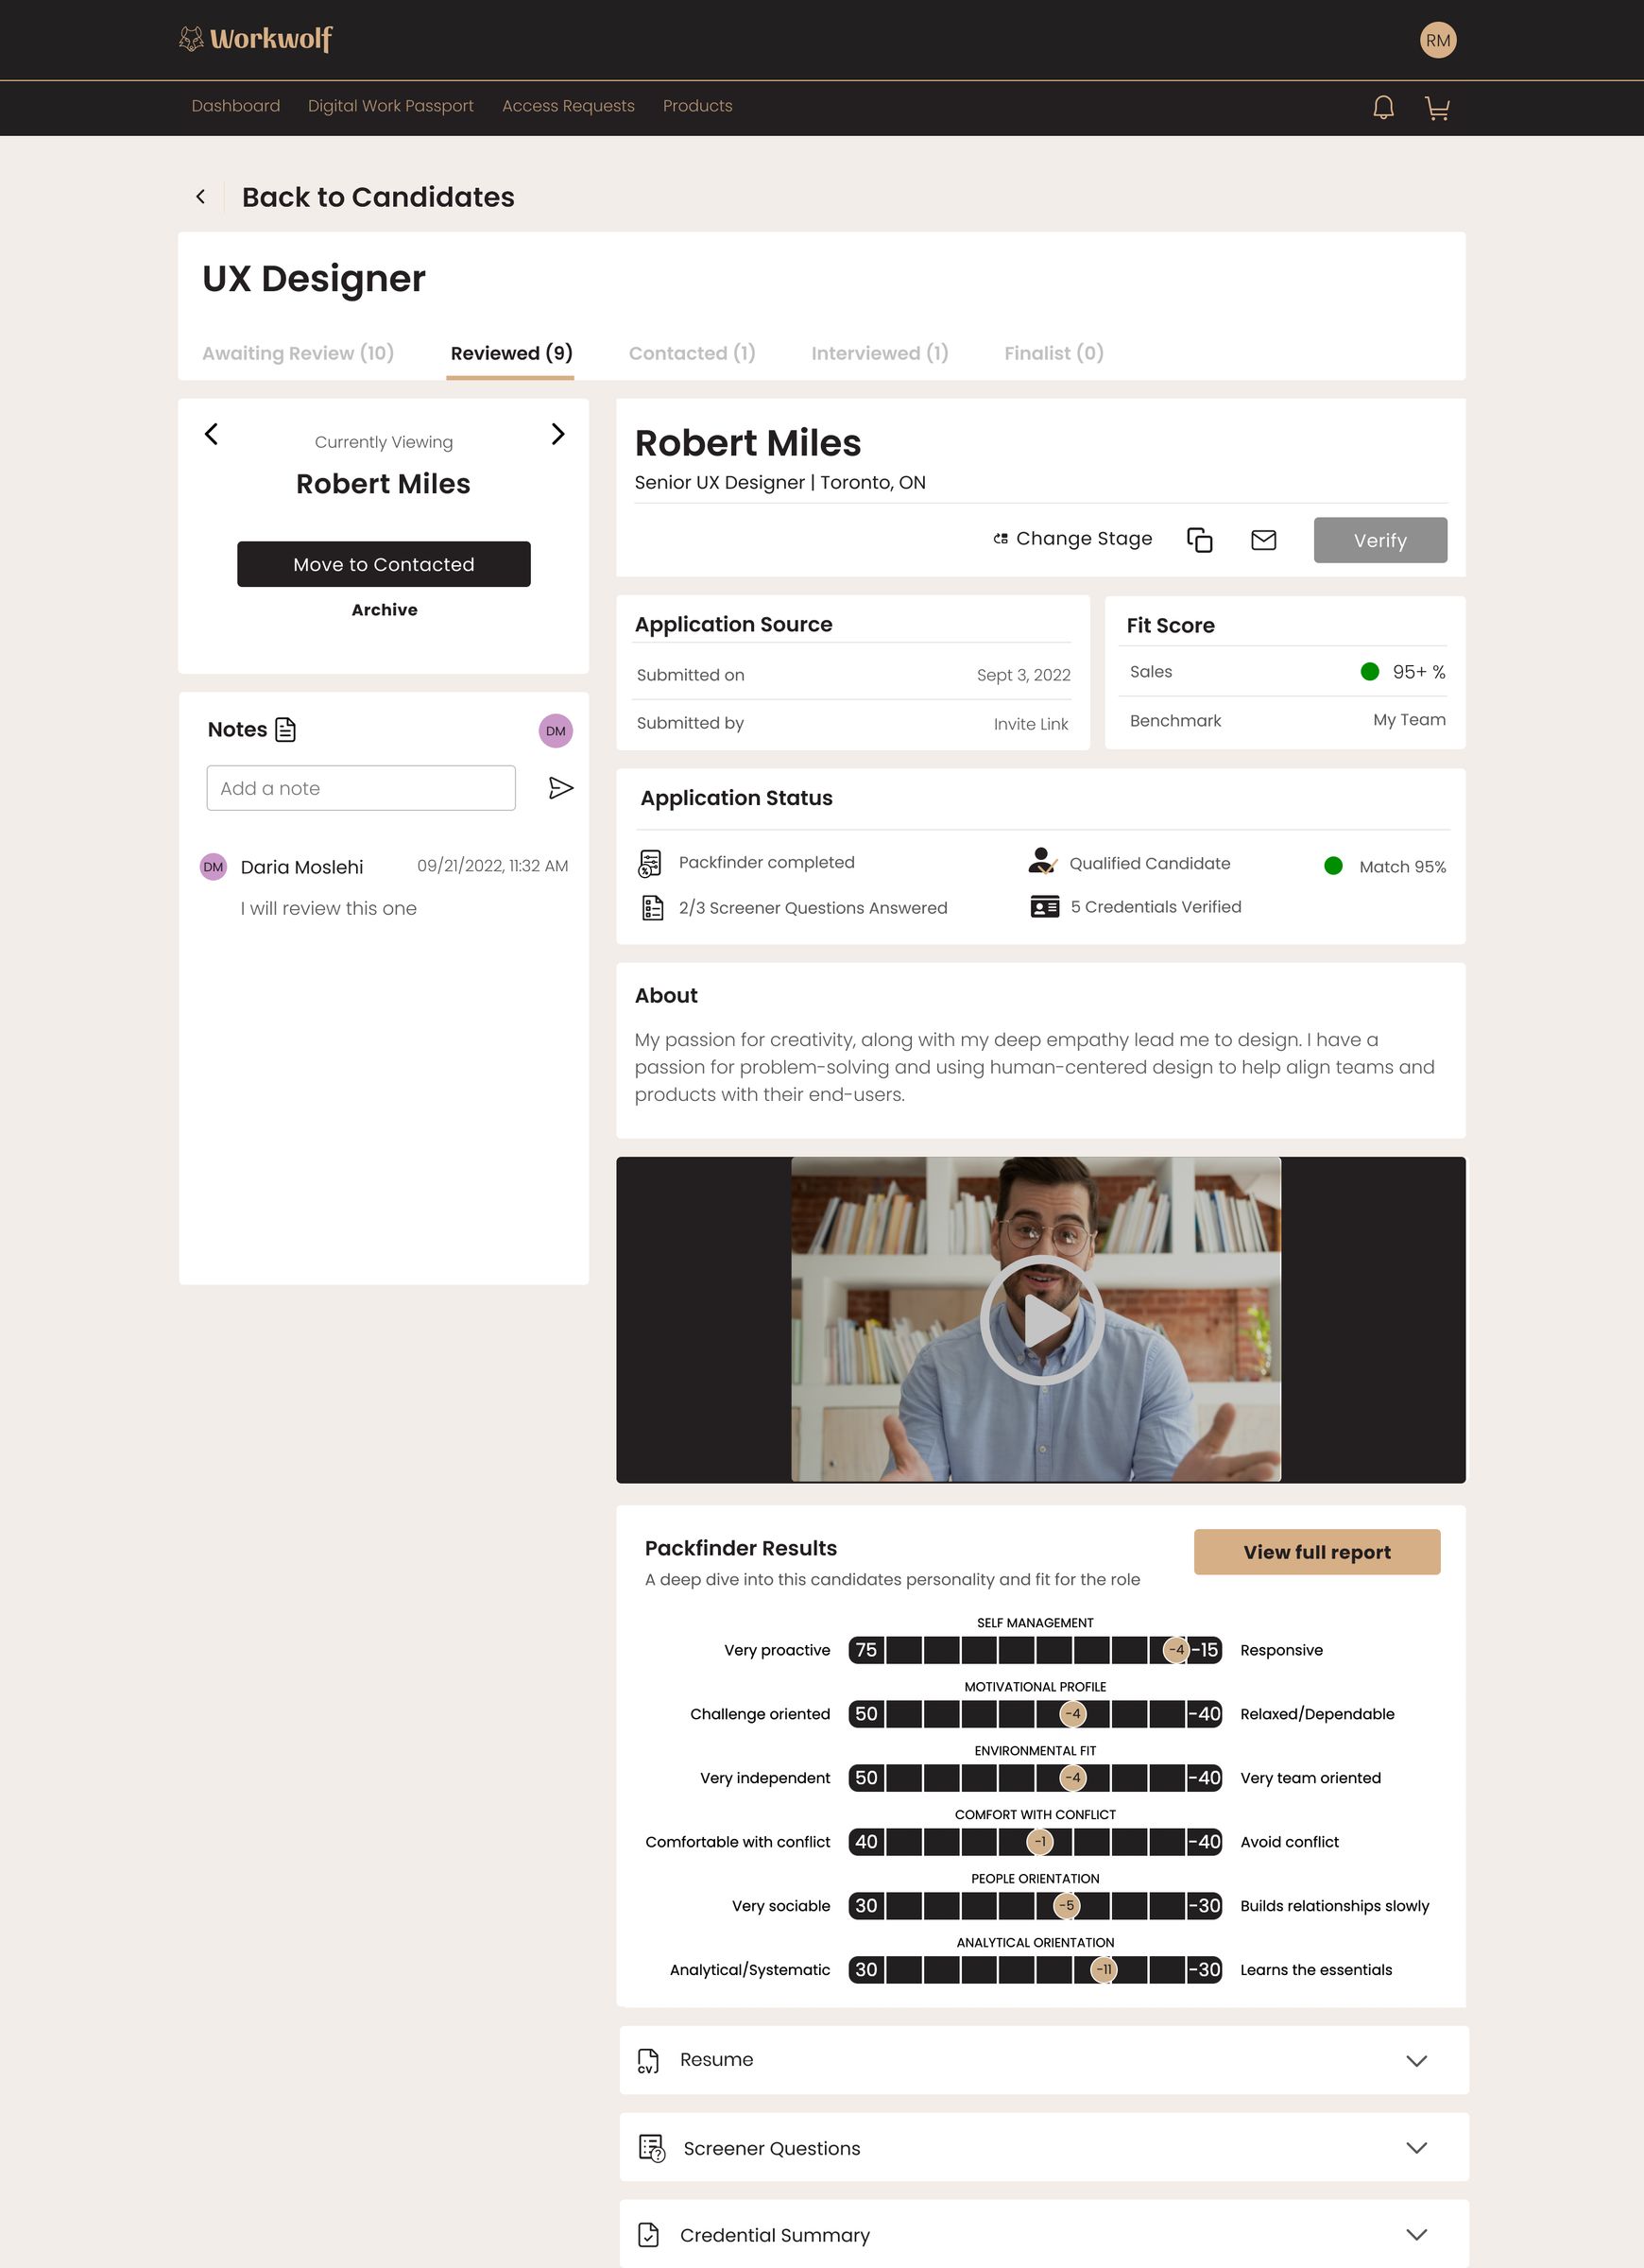The height and width of the screenshot is (2268, 1644).
Task: Click the Notes document icon
Action: tap(285, 729)
